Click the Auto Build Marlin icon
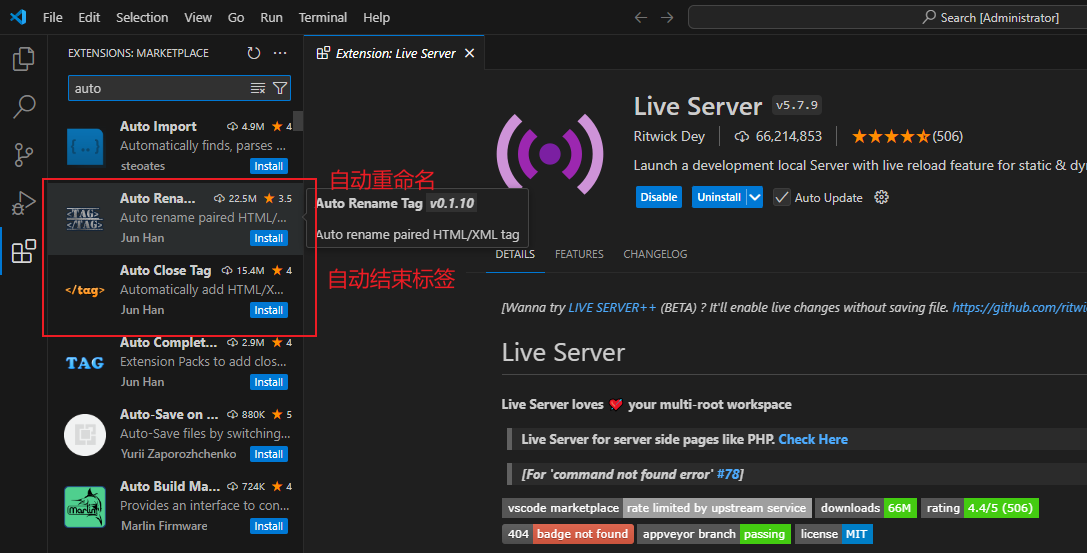Viewport: 1087px width, 553px height. [x=85, y=507]
